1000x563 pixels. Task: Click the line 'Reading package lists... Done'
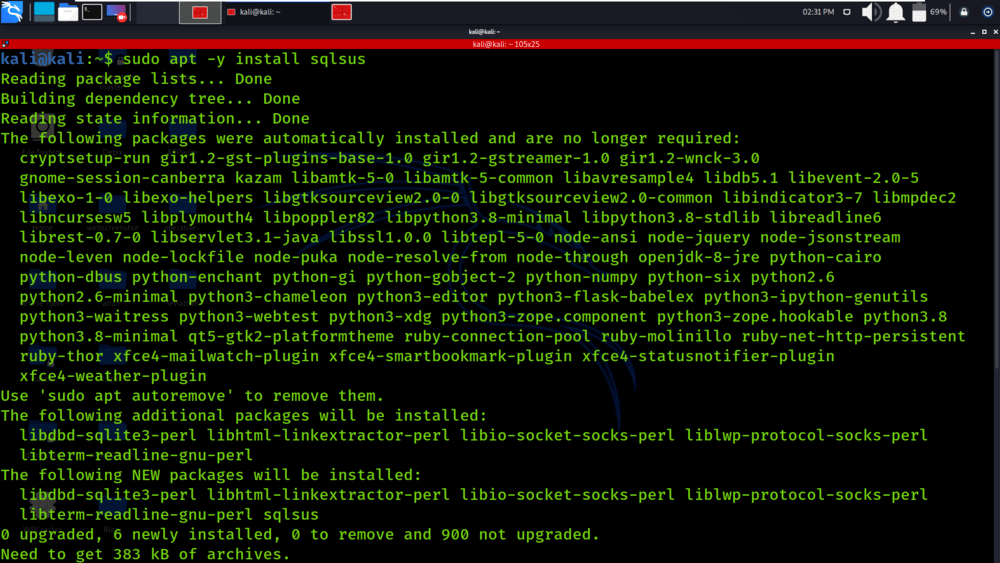click(136, 79)
